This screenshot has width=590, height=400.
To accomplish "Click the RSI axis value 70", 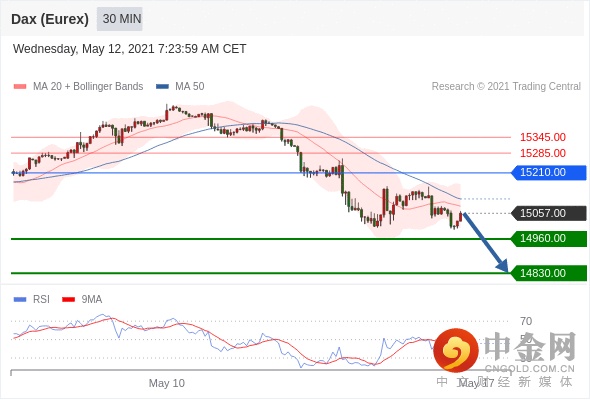I will (526, 321).
